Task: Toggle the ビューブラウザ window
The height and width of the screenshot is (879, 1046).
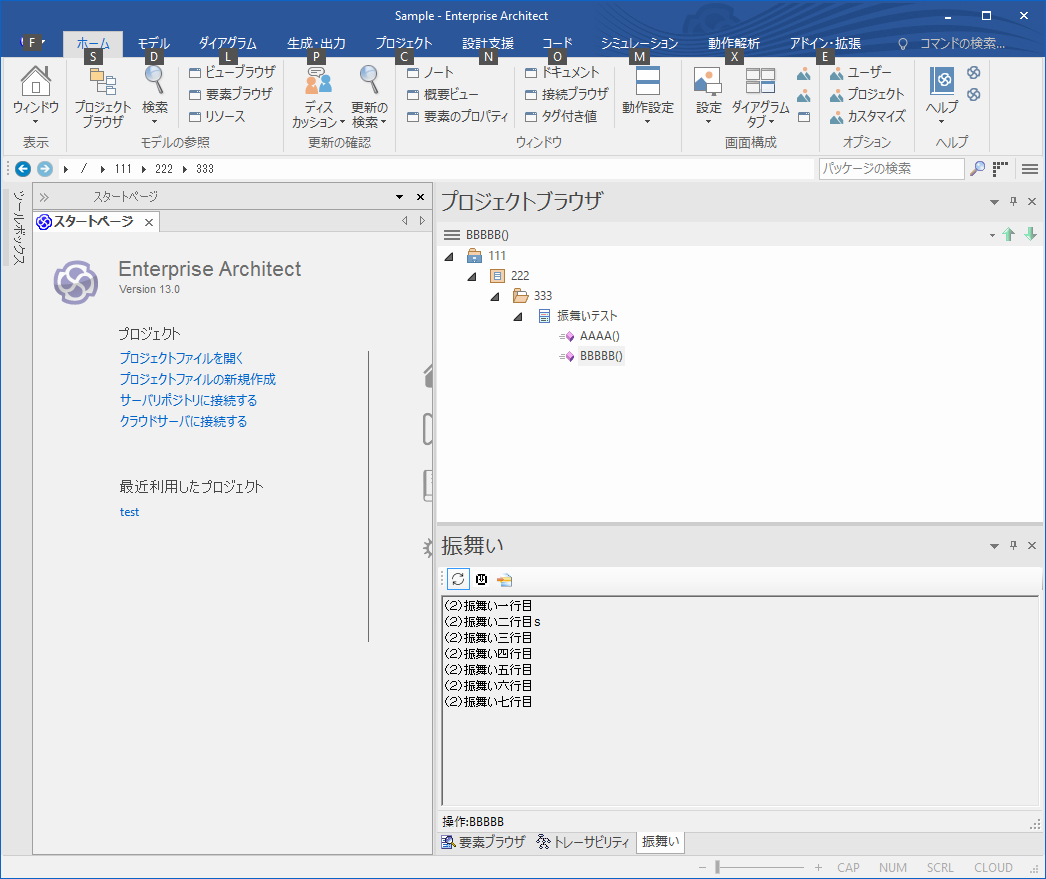Action: point(232,72)
